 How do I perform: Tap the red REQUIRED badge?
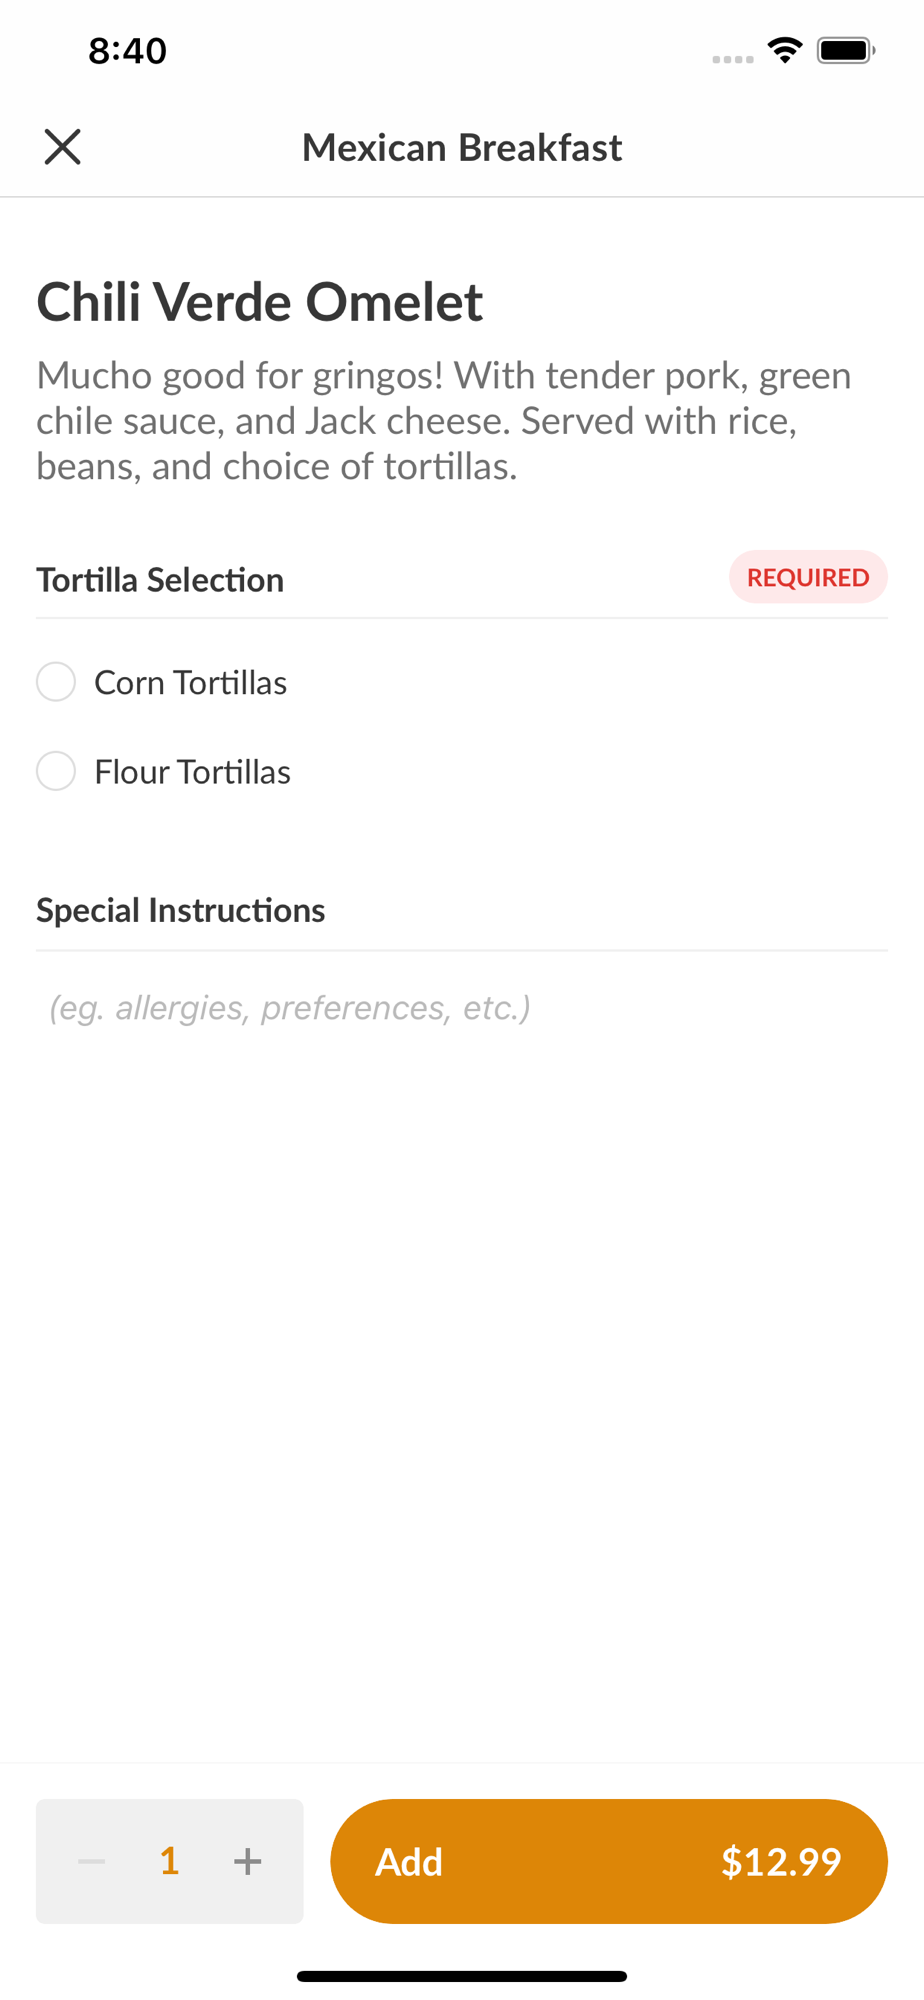[x=807, y=577]
